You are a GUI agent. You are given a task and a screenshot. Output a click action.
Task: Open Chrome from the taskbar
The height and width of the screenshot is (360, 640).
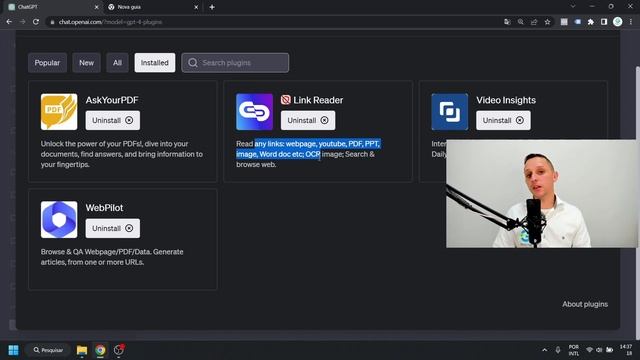pyautogui.click(x=100, y=350)
